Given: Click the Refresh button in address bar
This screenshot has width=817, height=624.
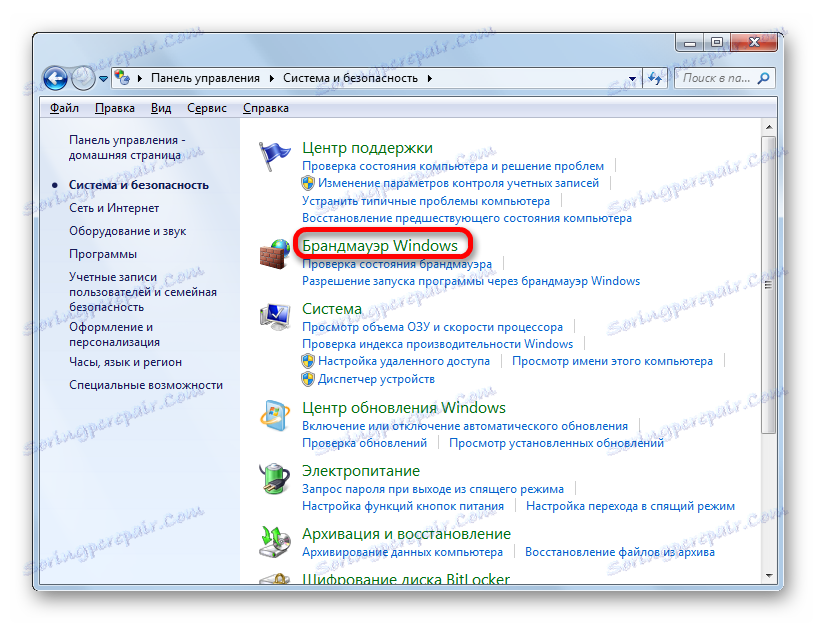Looking at the screenshot, I should pos(655,79).
